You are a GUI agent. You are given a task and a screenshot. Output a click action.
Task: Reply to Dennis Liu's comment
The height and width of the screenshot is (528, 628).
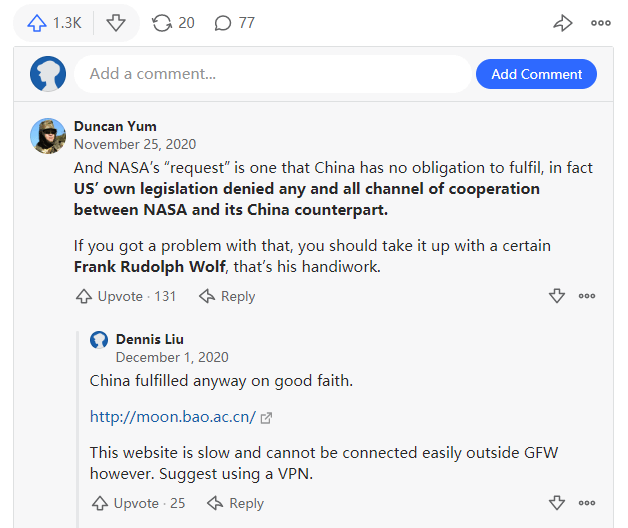[235, 503]
